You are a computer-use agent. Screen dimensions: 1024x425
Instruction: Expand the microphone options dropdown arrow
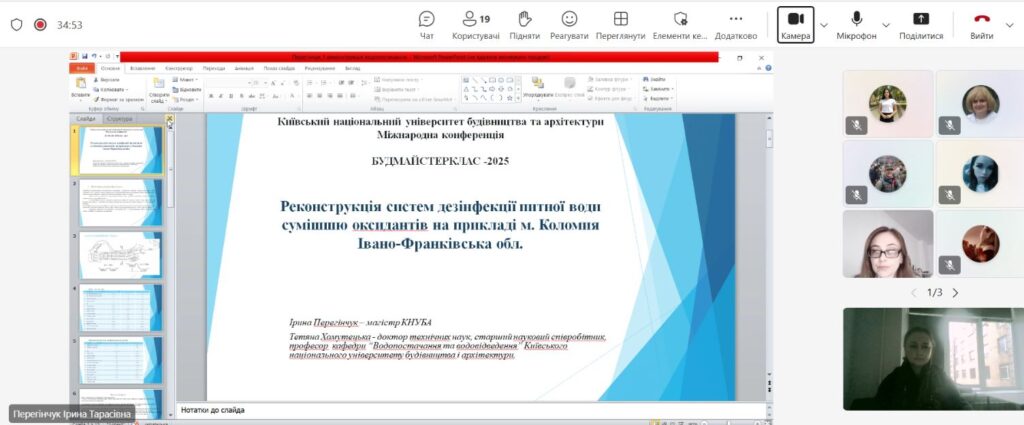click(x=886, y=25)
